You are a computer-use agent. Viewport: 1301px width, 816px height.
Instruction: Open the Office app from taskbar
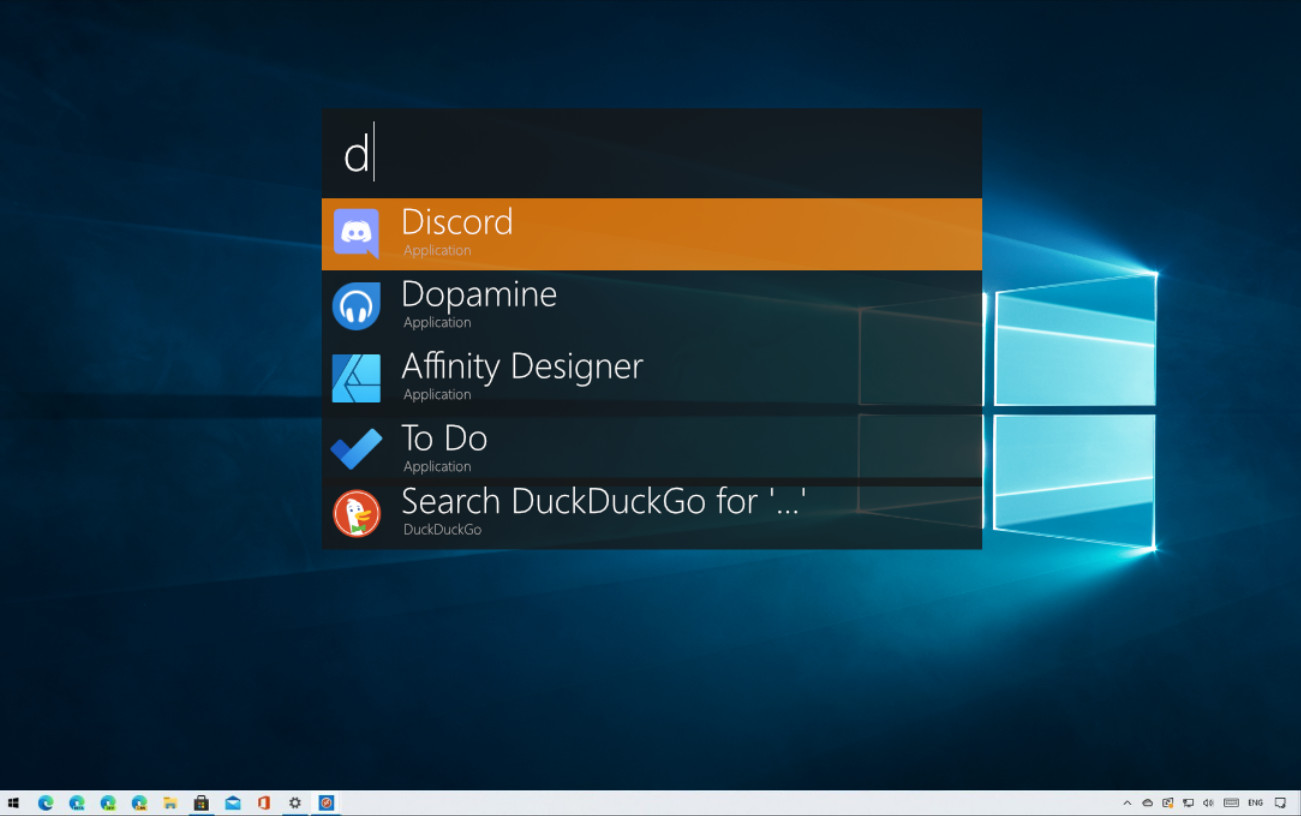pos(264,803)
